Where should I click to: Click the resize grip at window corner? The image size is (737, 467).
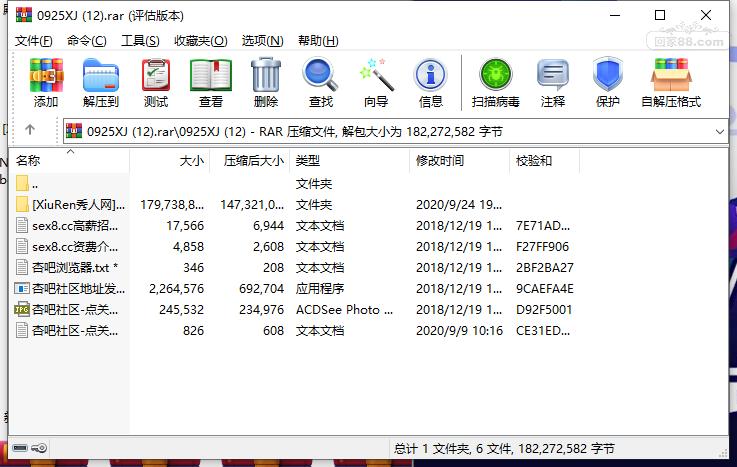[x=723, y=453]
